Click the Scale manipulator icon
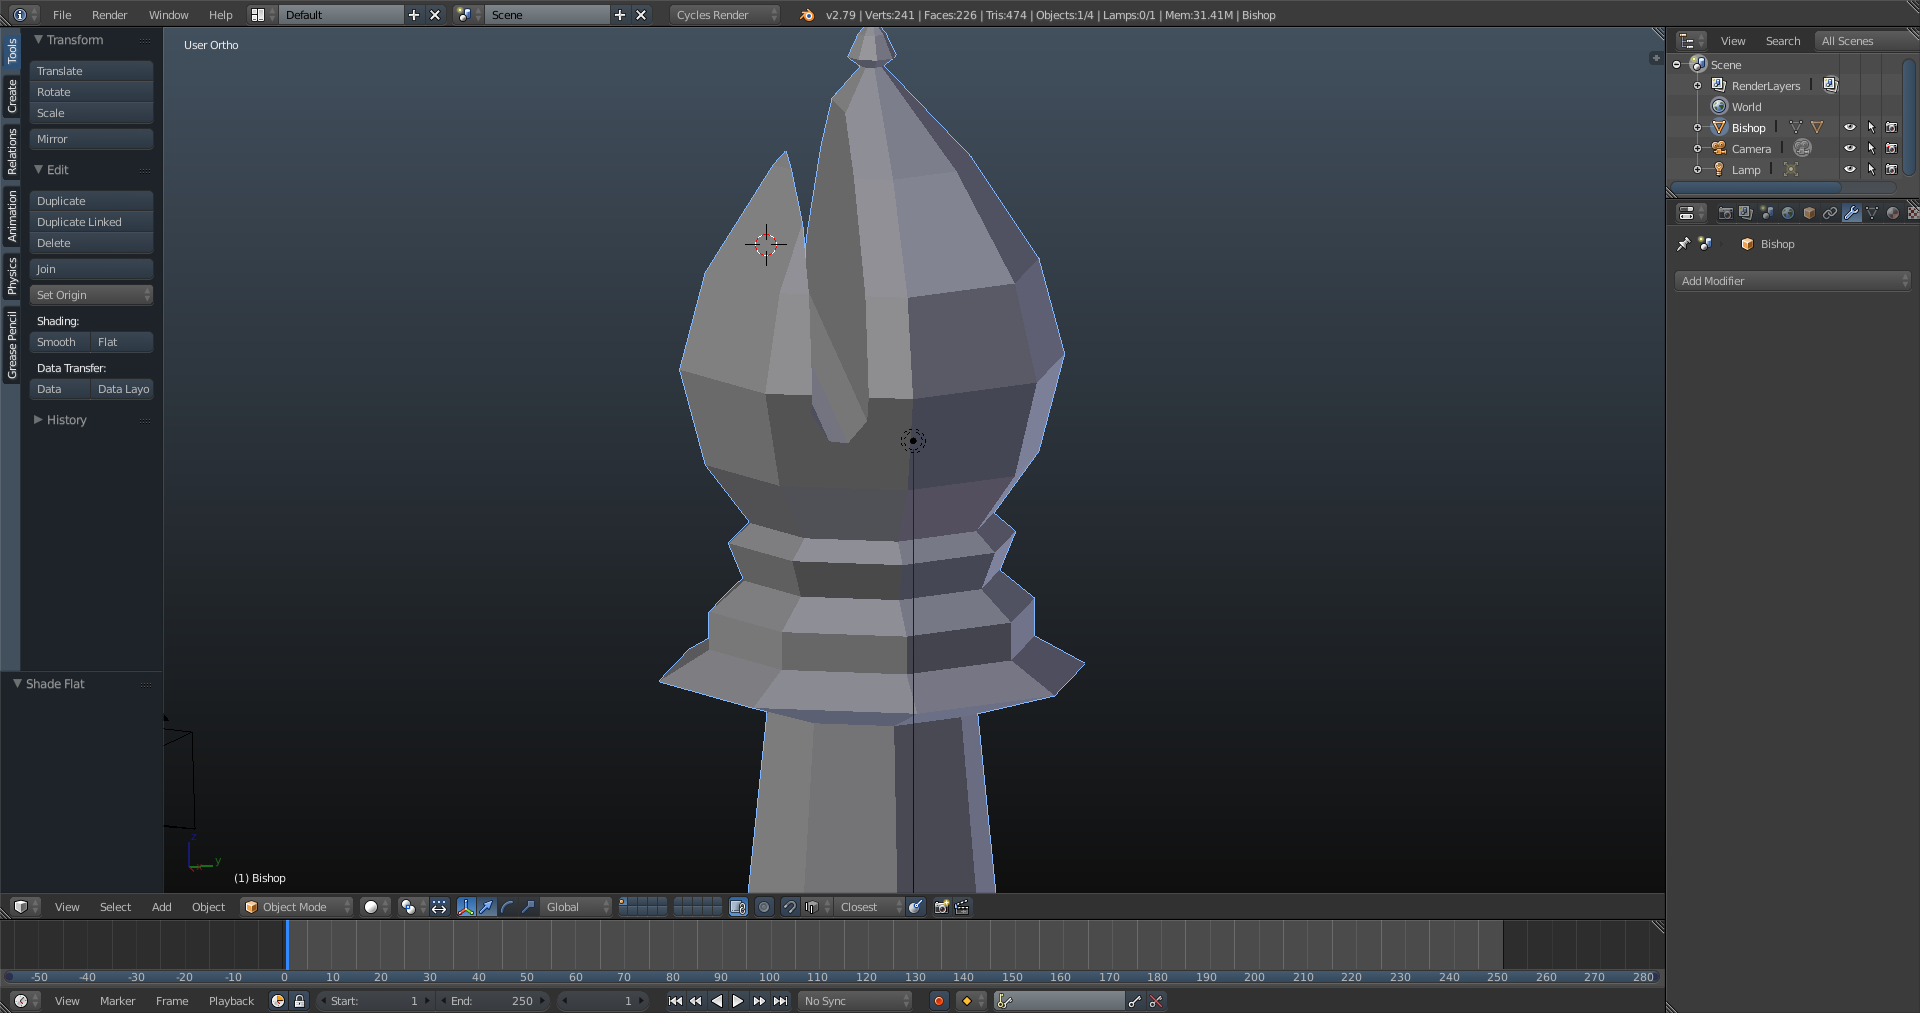Viewport: 1920px width, 1013px height. 528,907
